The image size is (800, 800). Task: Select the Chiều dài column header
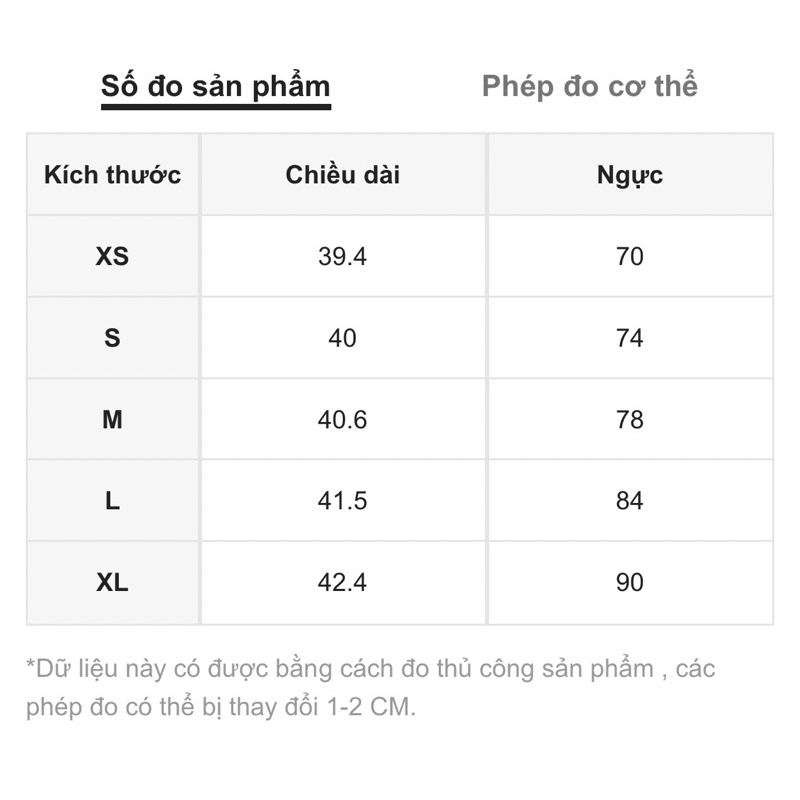click(343, 175)
